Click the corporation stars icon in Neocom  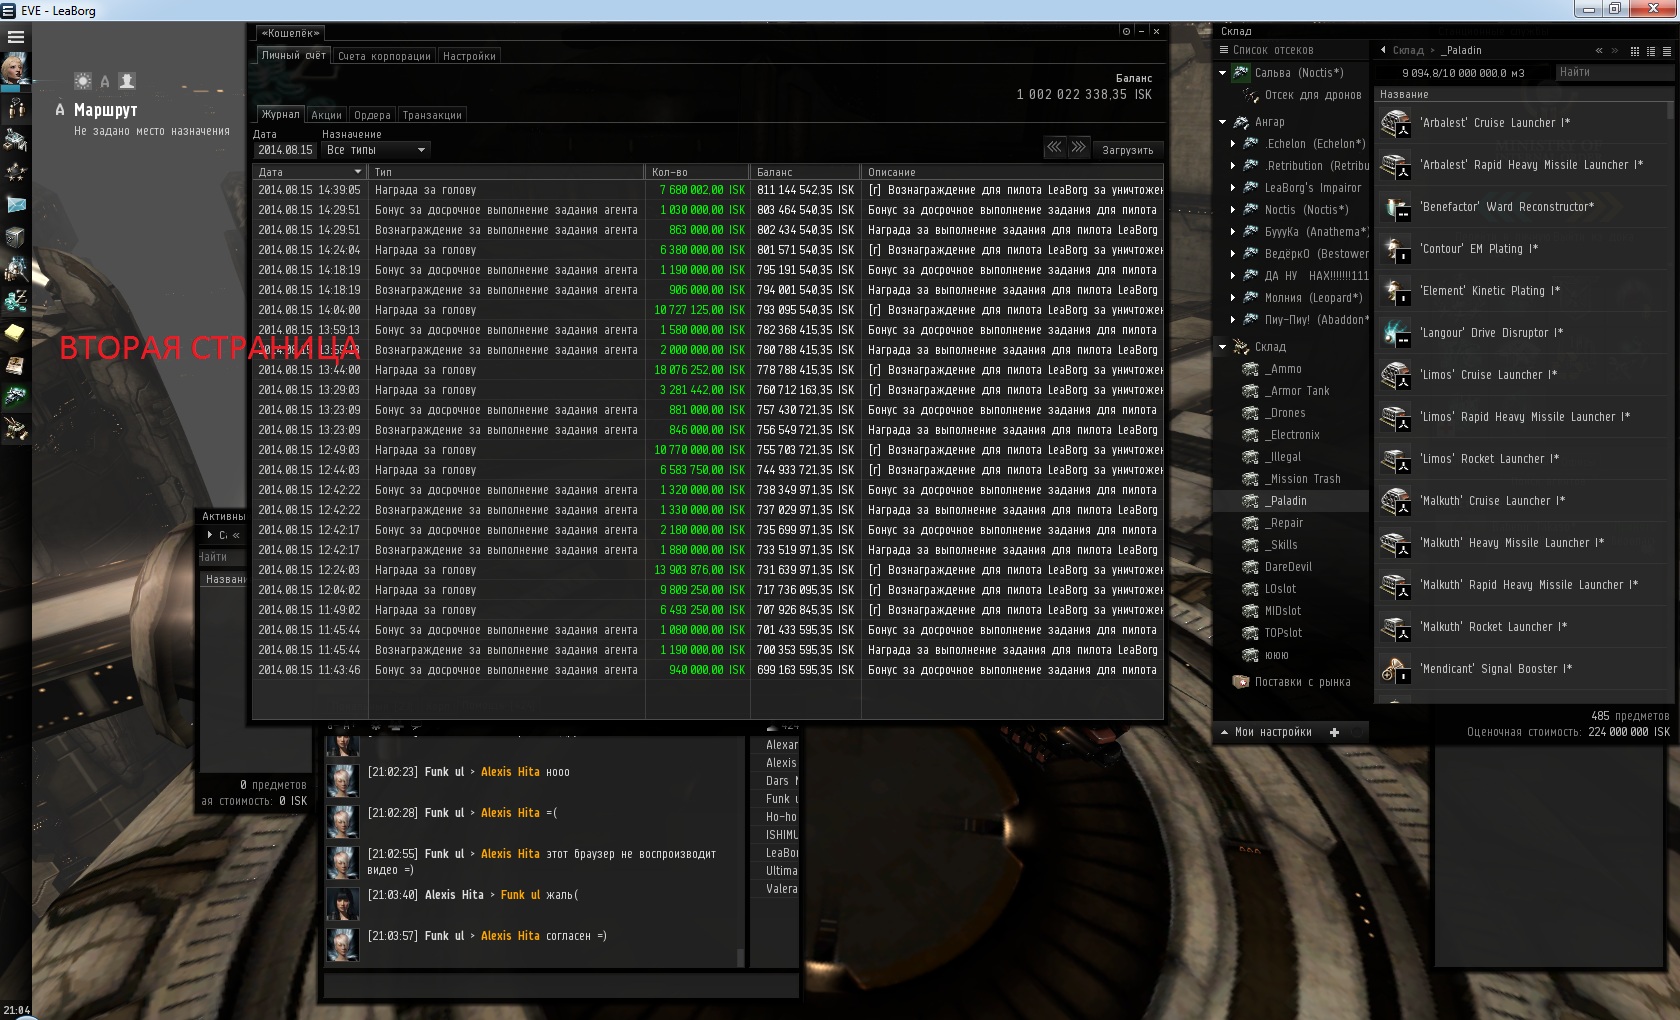tap(16, 172)
